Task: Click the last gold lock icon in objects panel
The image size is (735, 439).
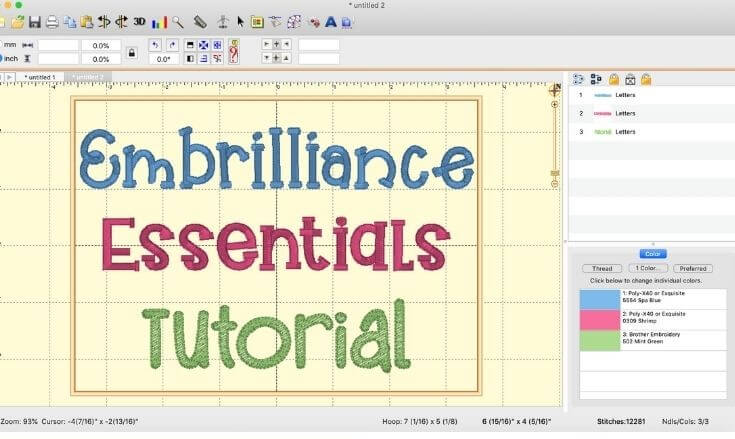Action: point(646,79)
